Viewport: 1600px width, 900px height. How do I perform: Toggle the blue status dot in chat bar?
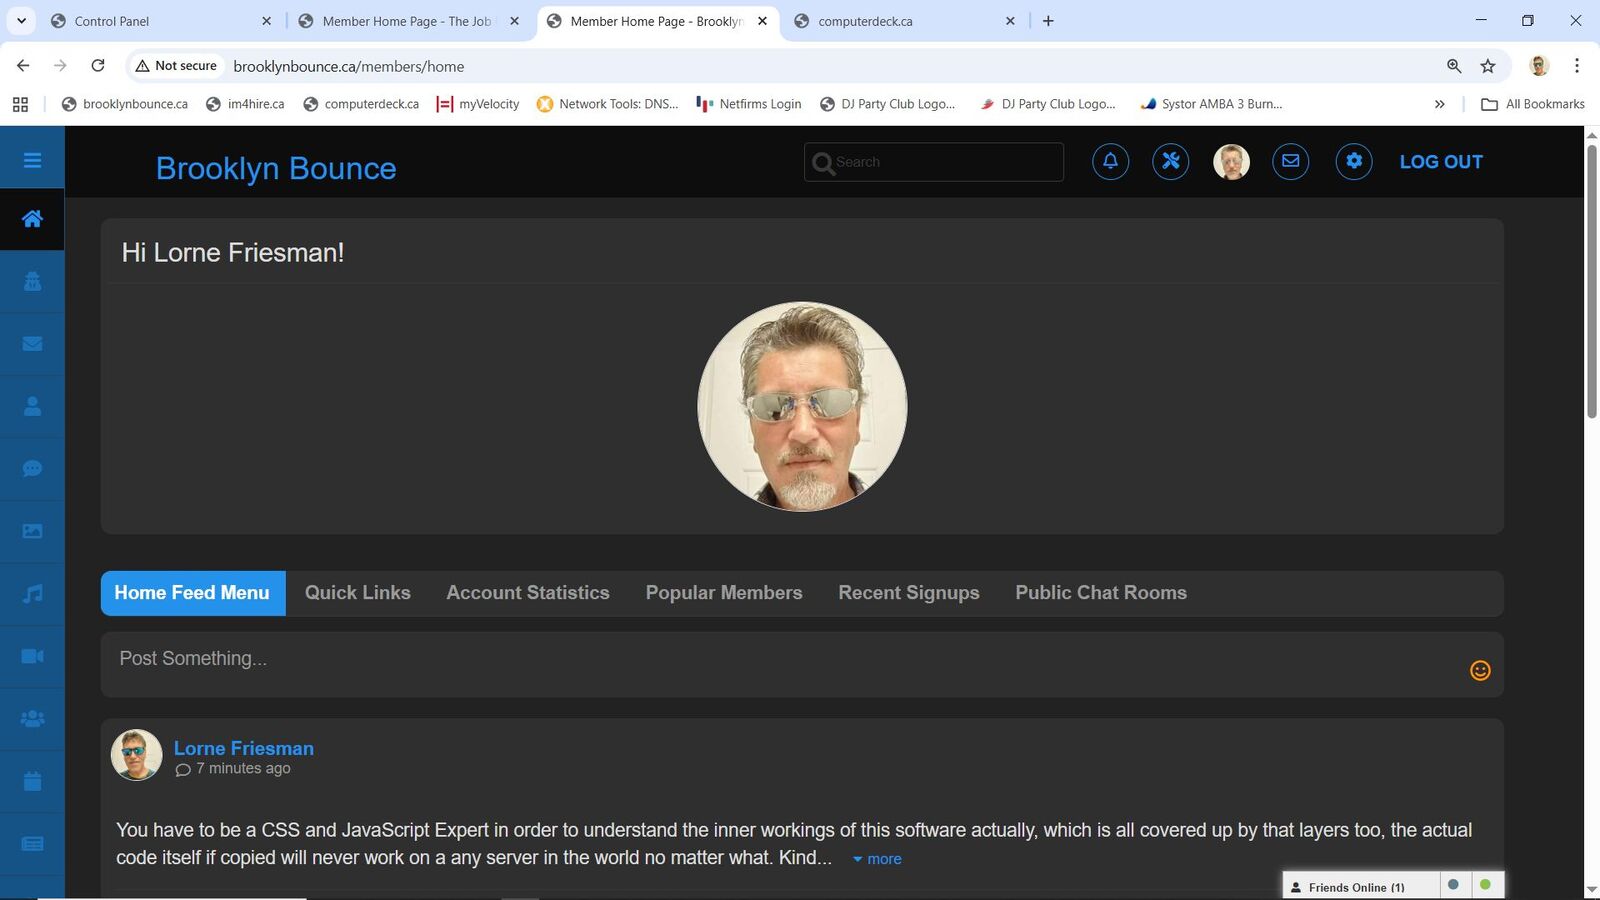[1453, 885]
